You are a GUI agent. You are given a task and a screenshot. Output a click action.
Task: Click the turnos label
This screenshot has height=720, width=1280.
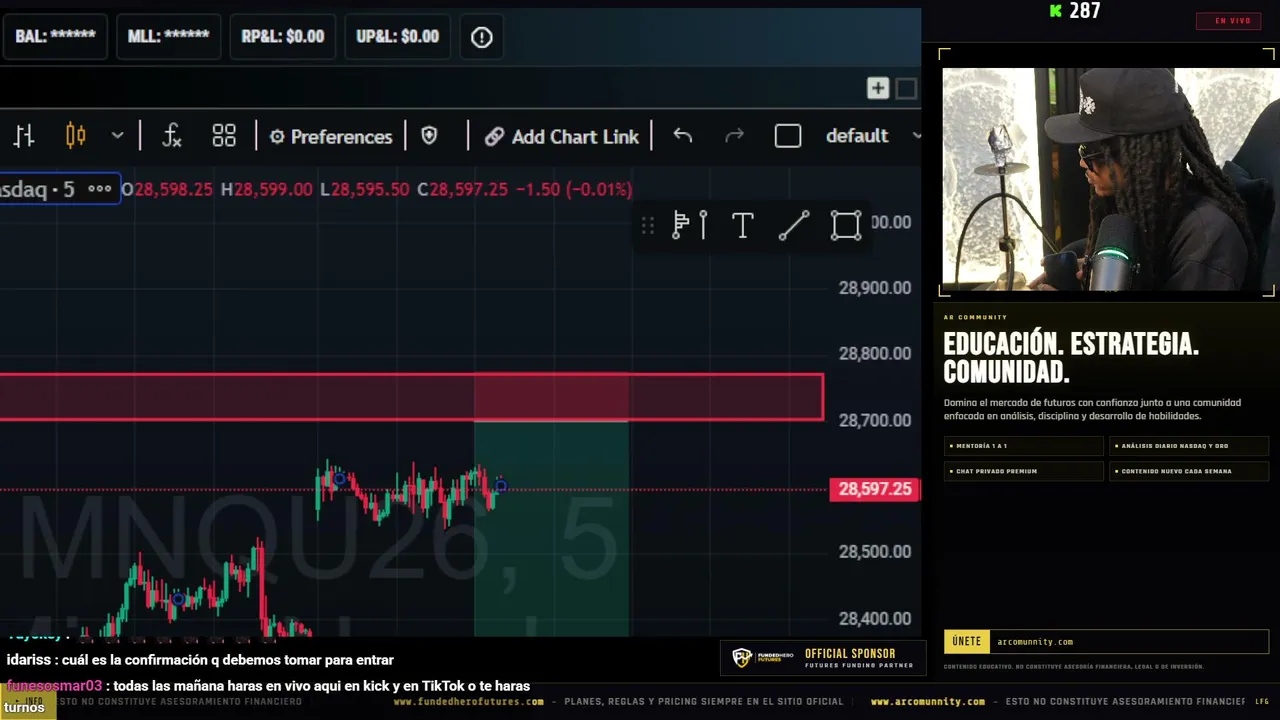tap(24, 708)
